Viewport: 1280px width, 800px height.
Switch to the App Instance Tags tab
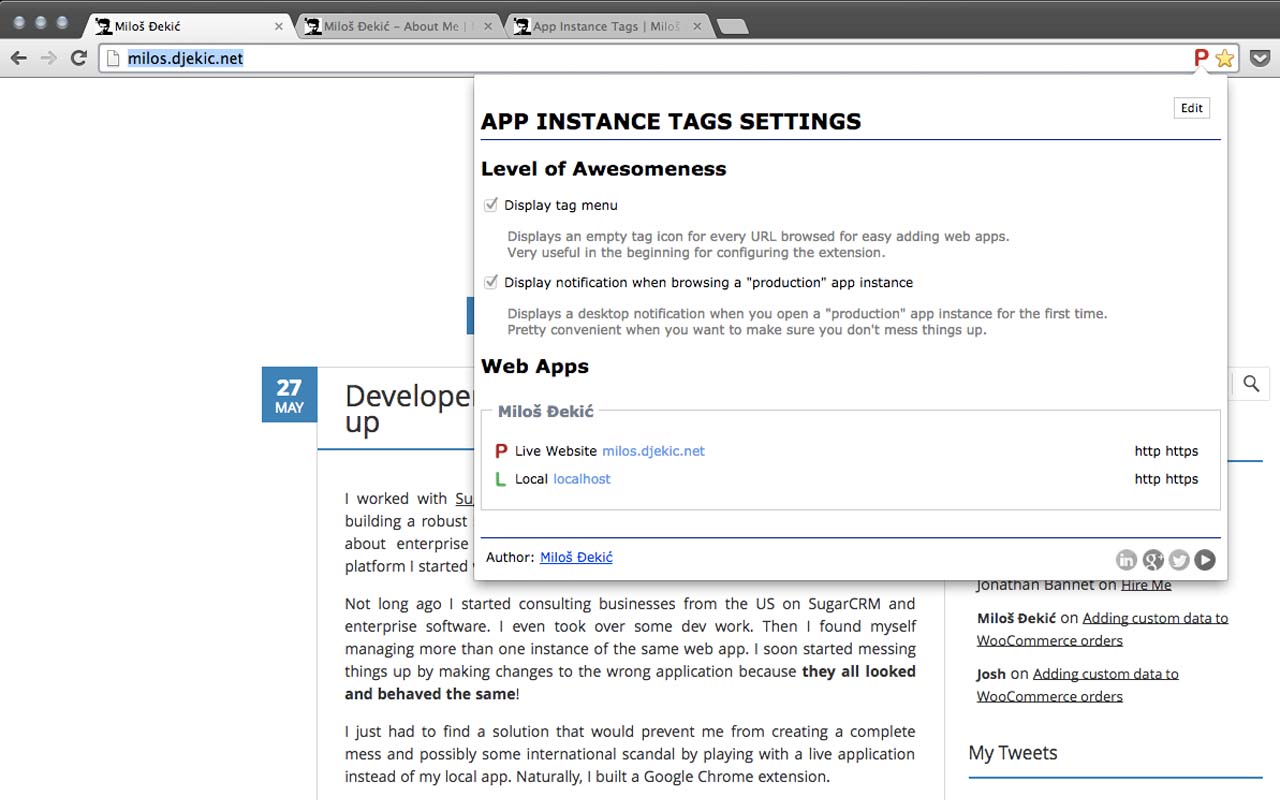pos(605,26)
